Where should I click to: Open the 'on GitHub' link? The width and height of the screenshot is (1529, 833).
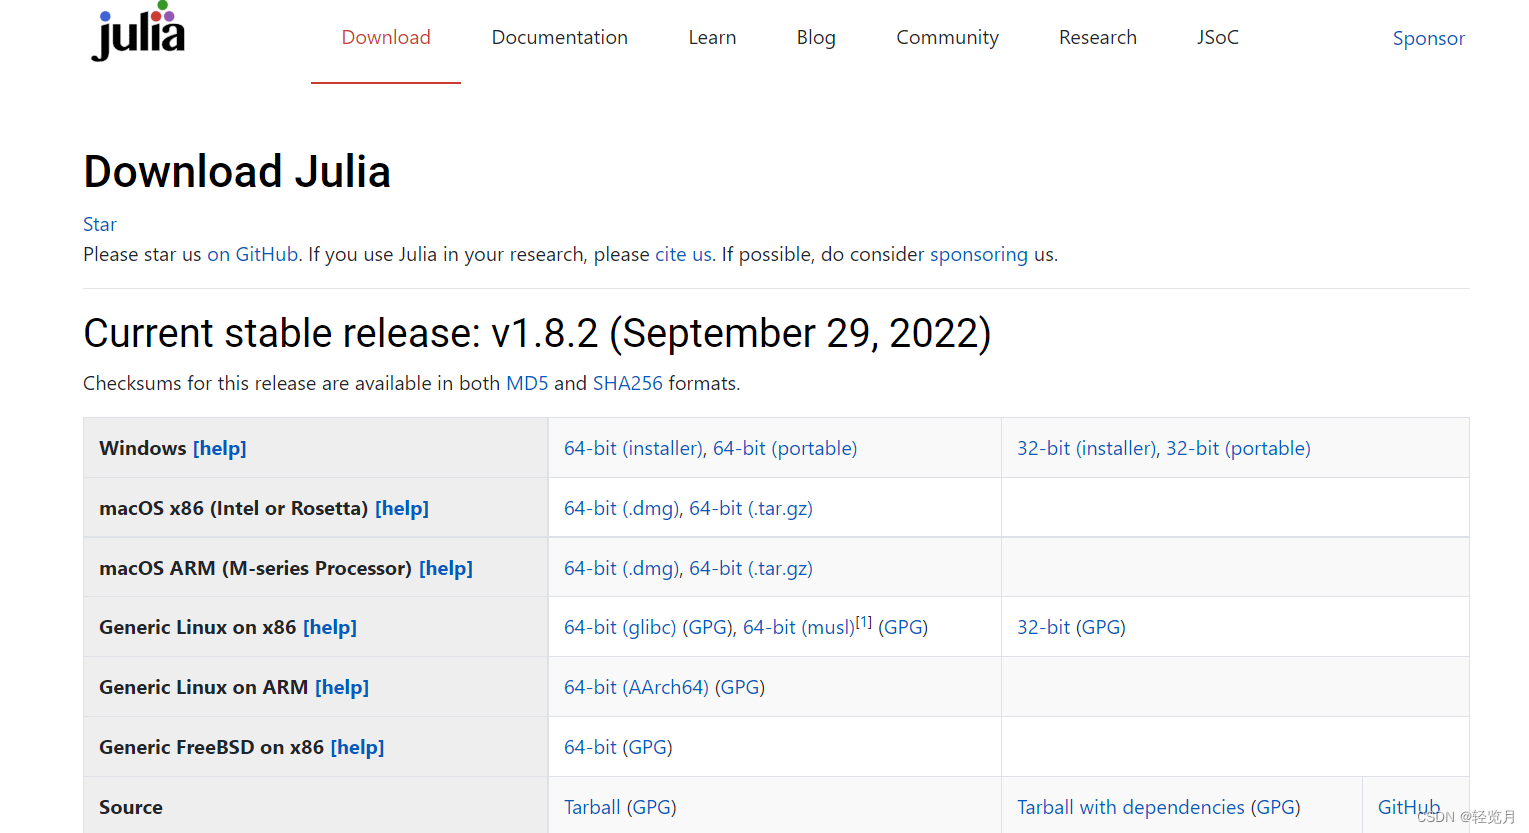pyautogui.click(x=252, y=254)
